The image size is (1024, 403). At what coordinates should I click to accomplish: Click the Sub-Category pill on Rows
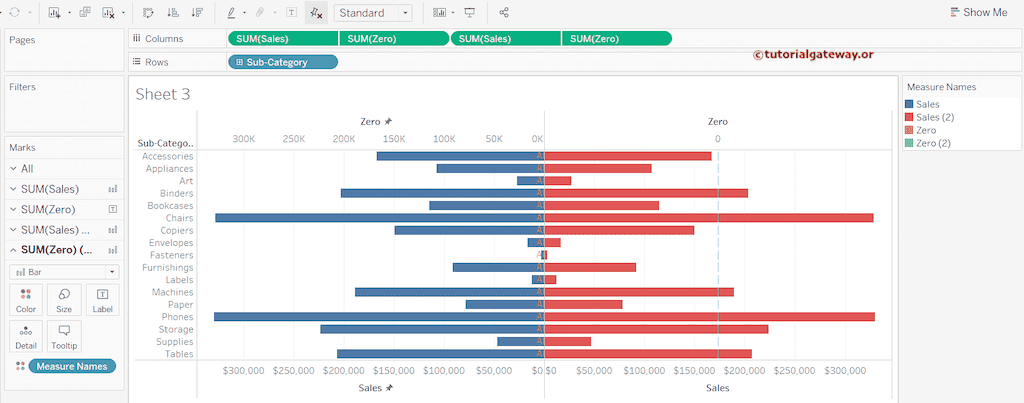[x=283, y=62]
